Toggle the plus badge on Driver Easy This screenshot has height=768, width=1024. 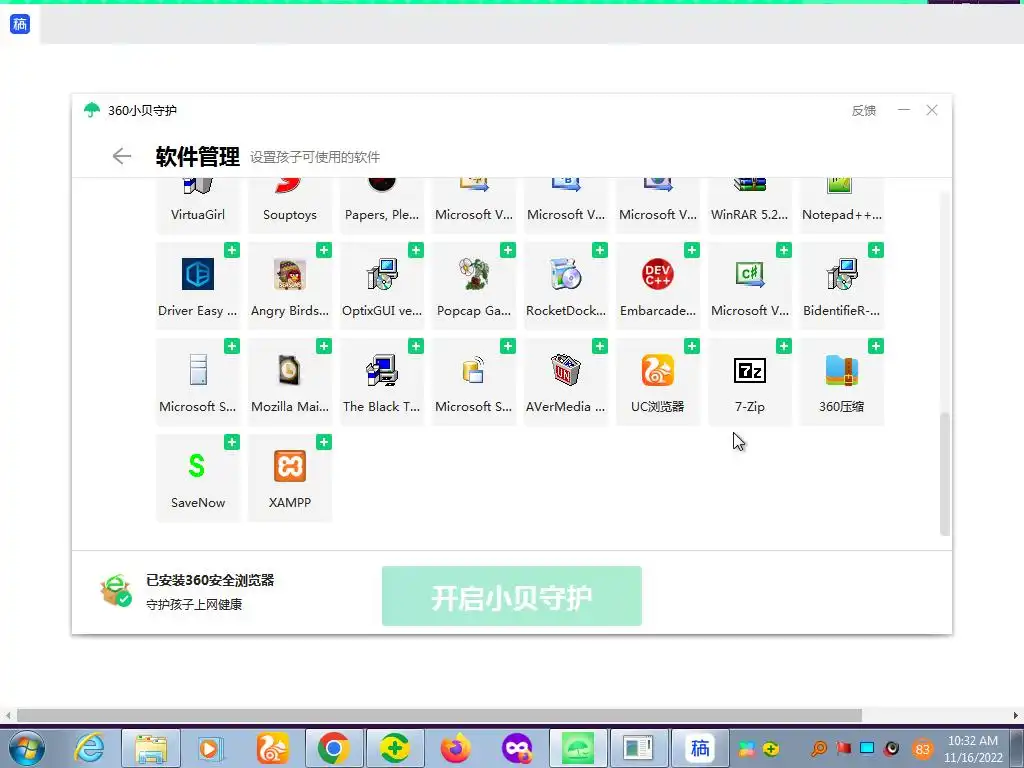tap(232, 250)
